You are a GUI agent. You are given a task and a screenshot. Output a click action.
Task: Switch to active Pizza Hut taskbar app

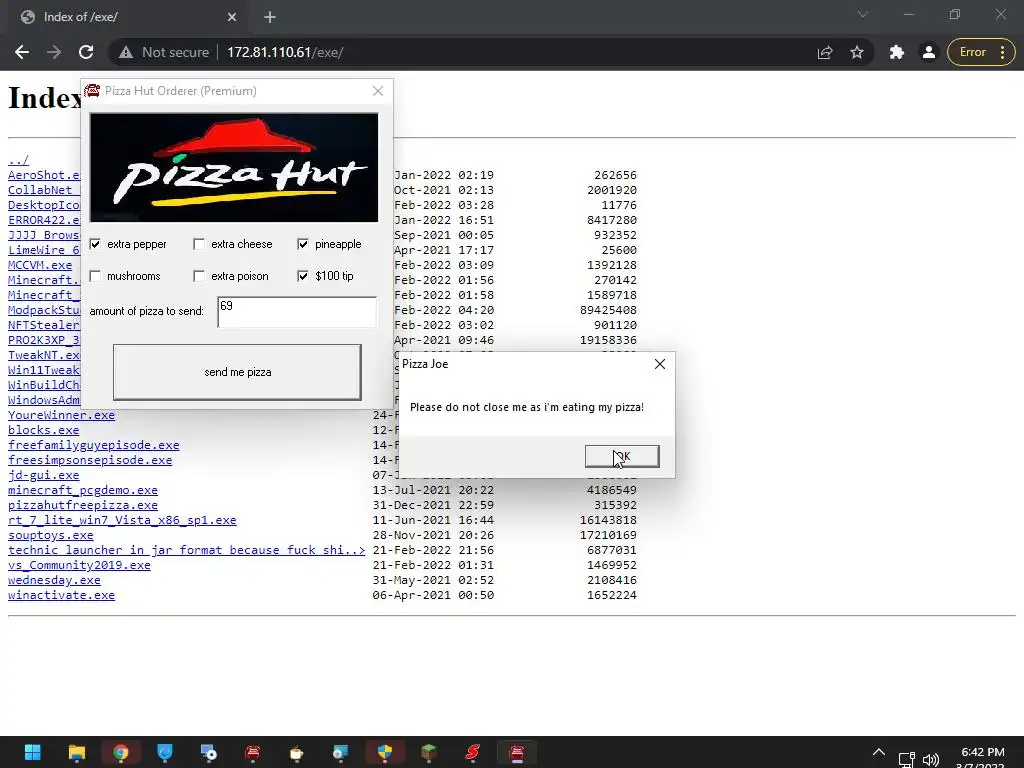pos(517,752)
